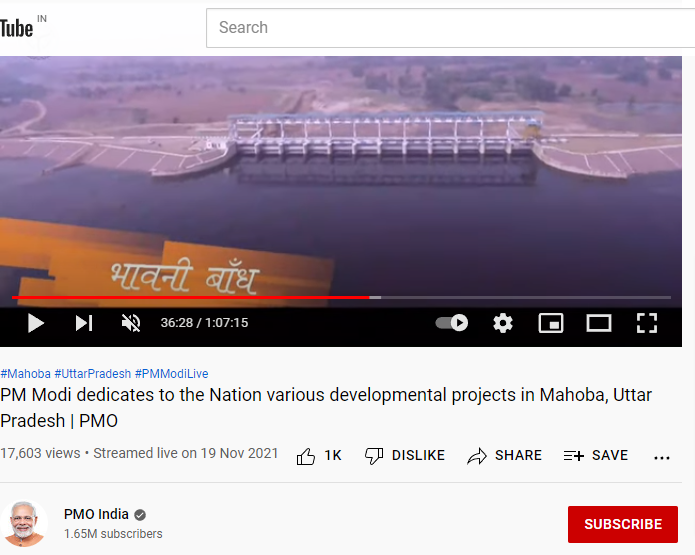Viewport: 695px width, 555px height.
Task: Focus the Search input field
Action: (x=450, y=27)
